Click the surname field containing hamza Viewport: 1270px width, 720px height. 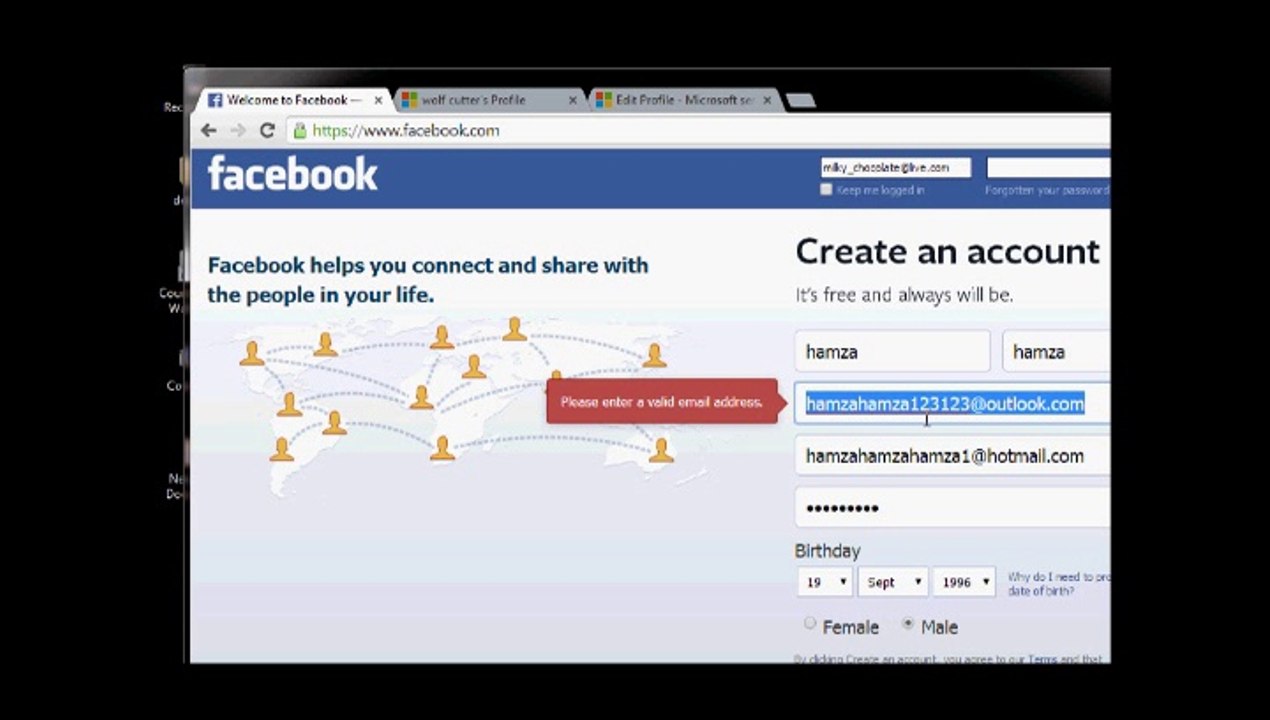pyautogui.click(x=1056, y=352)
